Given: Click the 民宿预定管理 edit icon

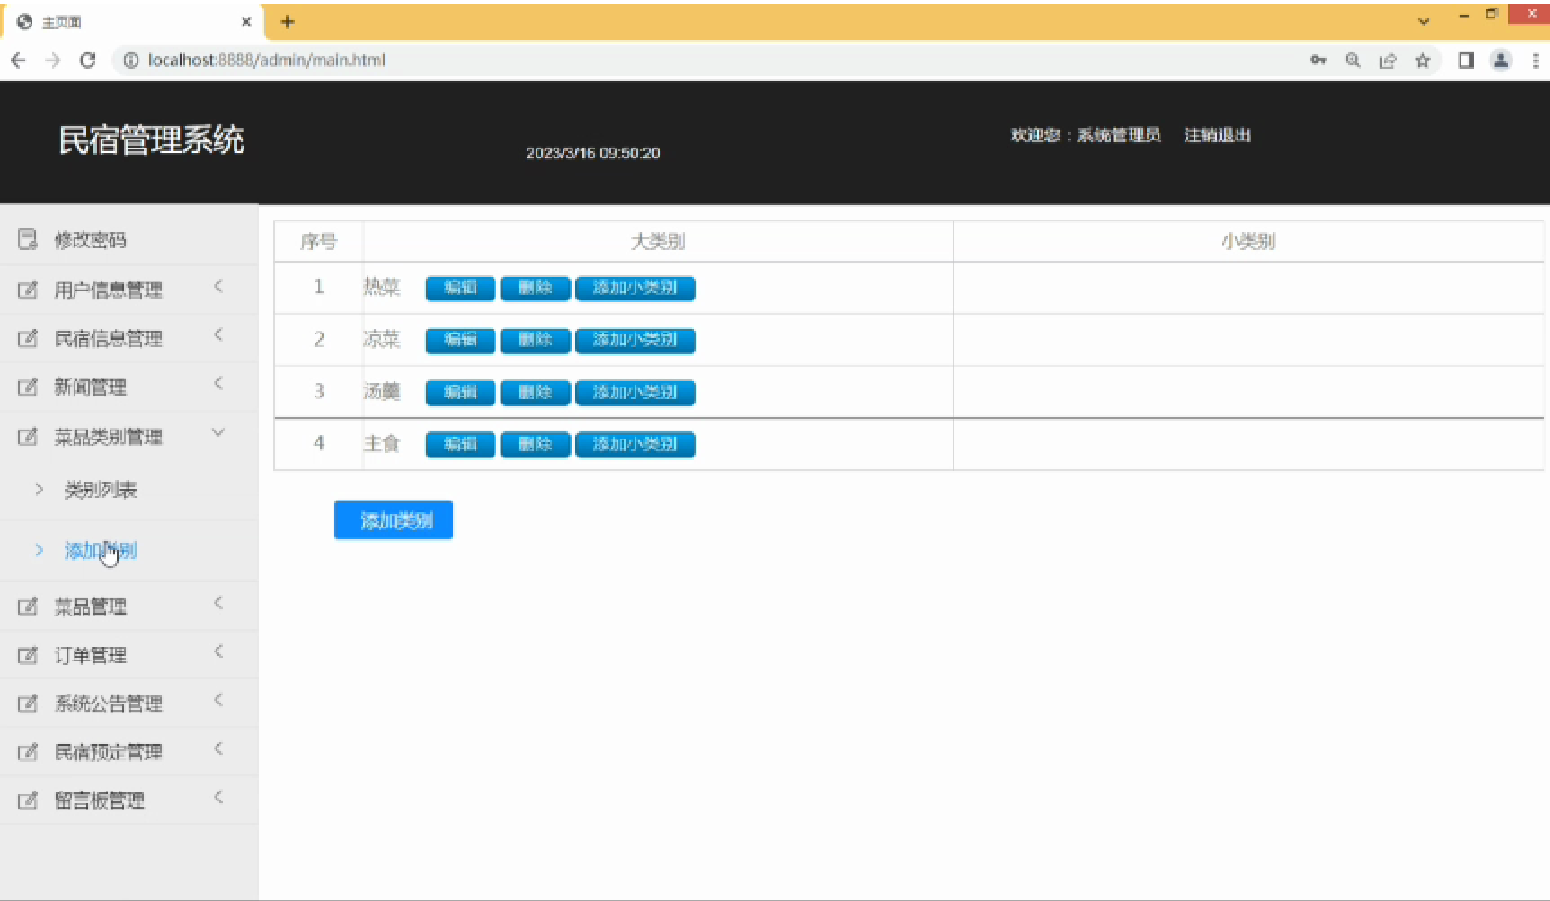Looking at the screenshot, I should 28,752.
